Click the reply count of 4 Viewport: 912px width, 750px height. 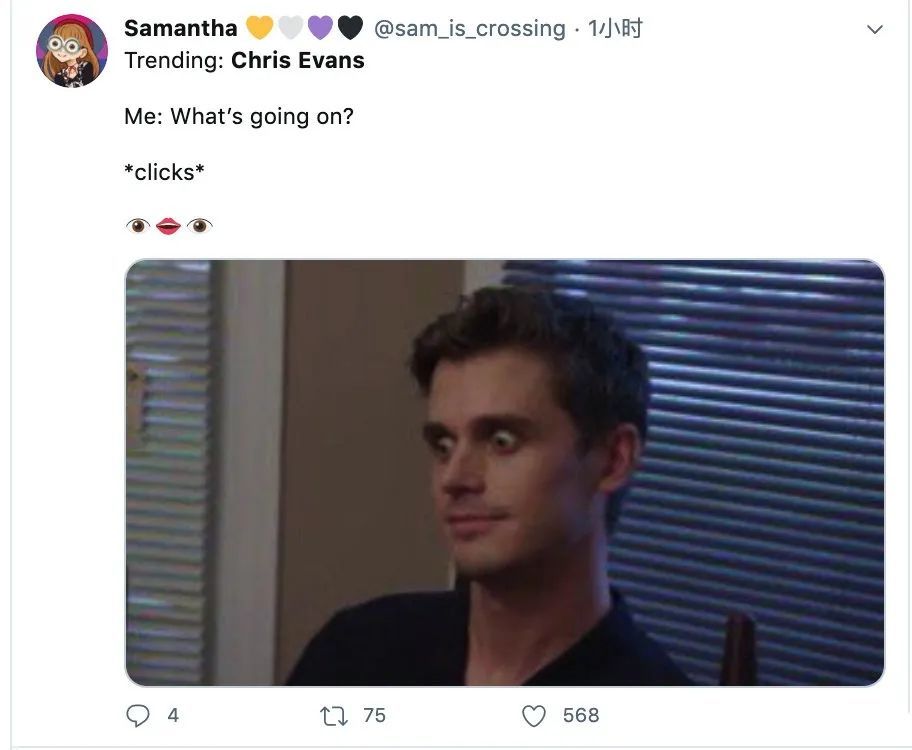pyautogui.click(x=173, y=715)
